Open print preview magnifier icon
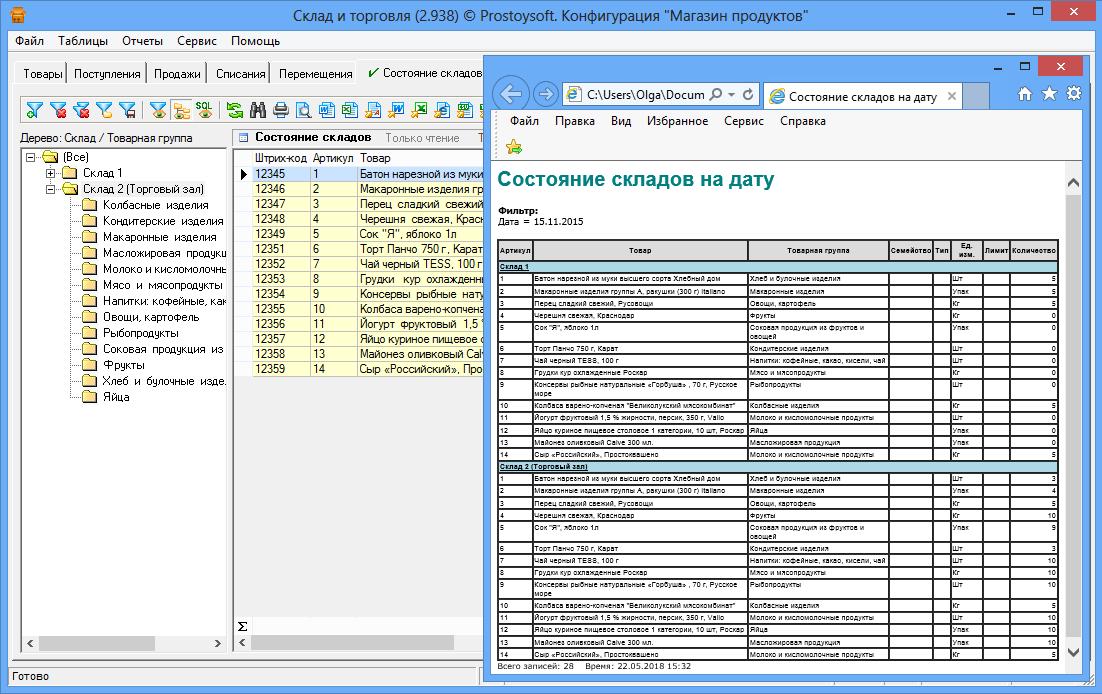The image size is (1102, 694). point(304,110)
